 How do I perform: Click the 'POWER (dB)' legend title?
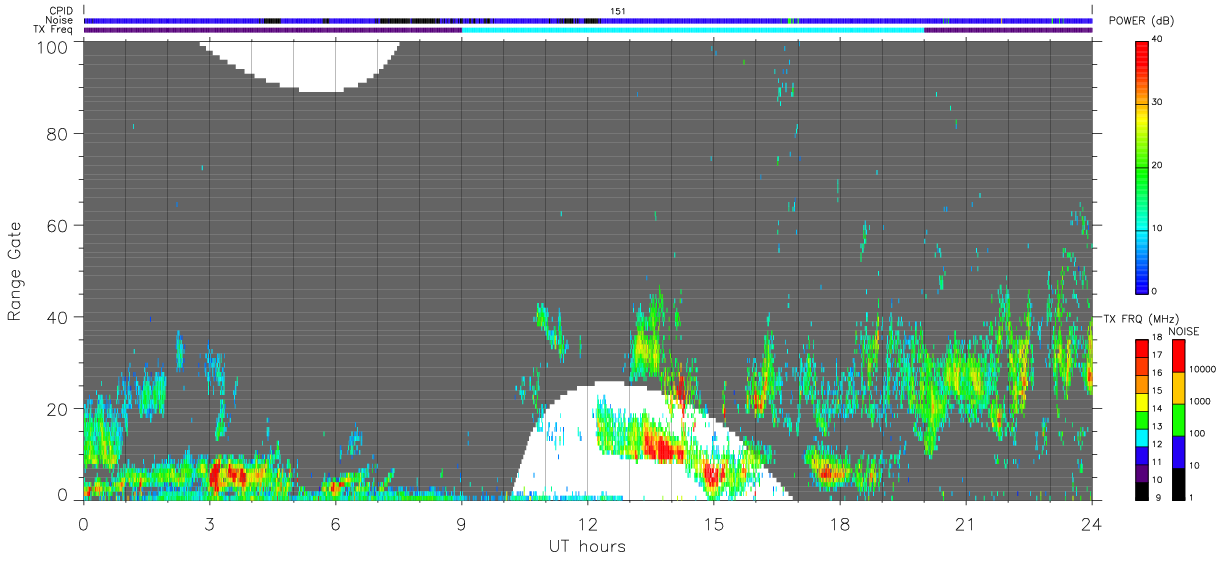coord(1142,21)
